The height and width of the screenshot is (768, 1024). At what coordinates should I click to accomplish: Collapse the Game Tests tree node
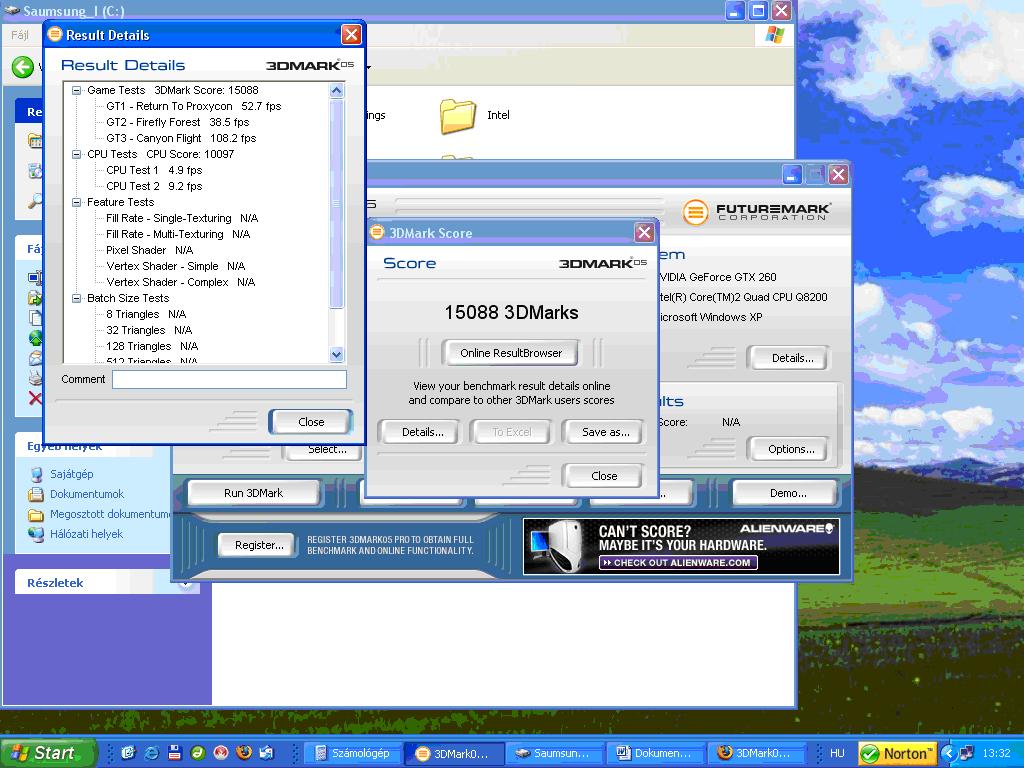[x=76, y=90]
